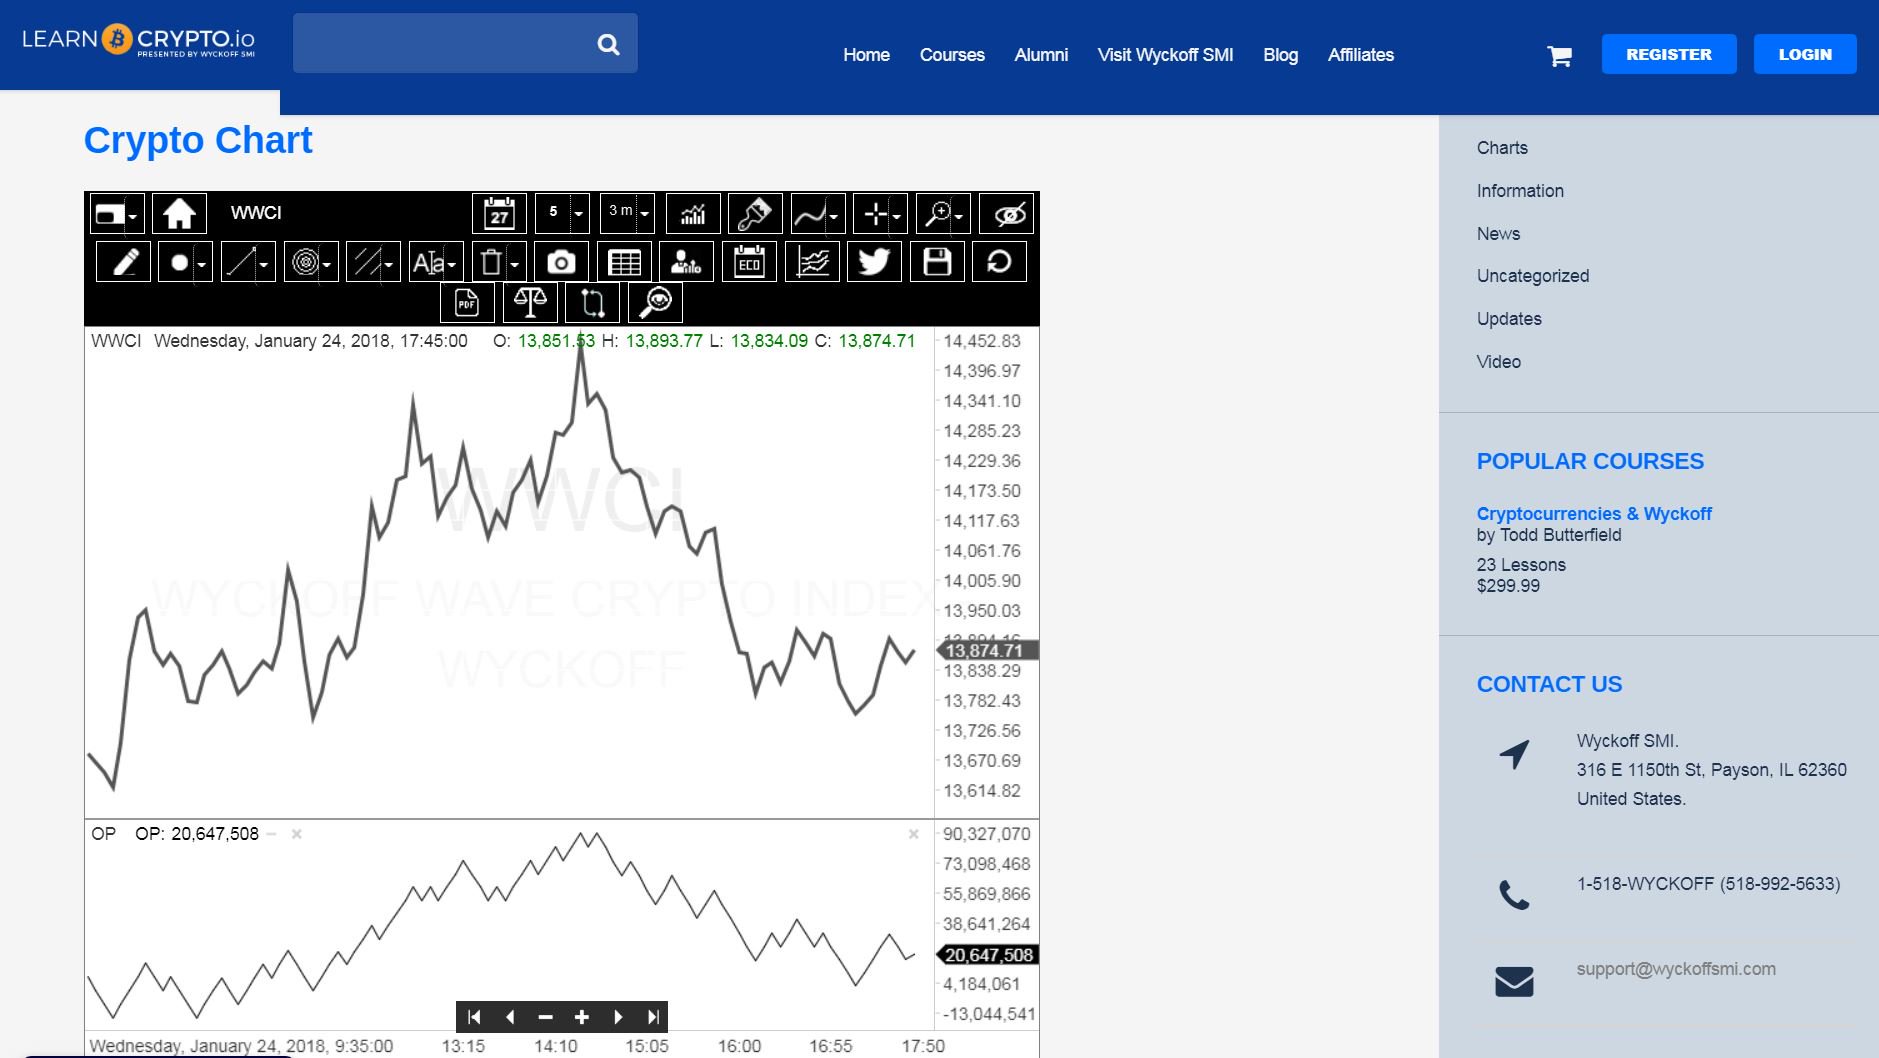Open the Video category link

pos(1498,362)
